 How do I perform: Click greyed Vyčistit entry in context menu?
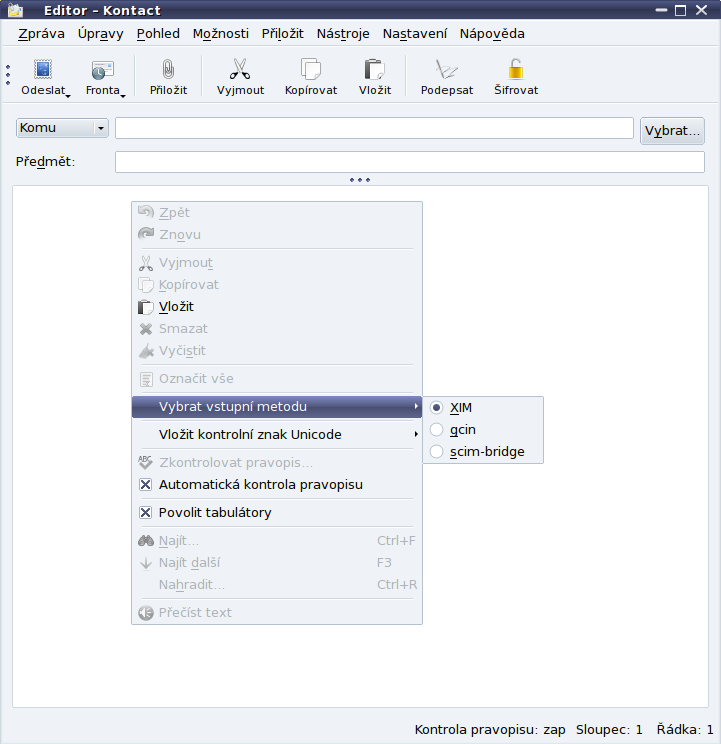pyautogui.click(x=277, y=351)
